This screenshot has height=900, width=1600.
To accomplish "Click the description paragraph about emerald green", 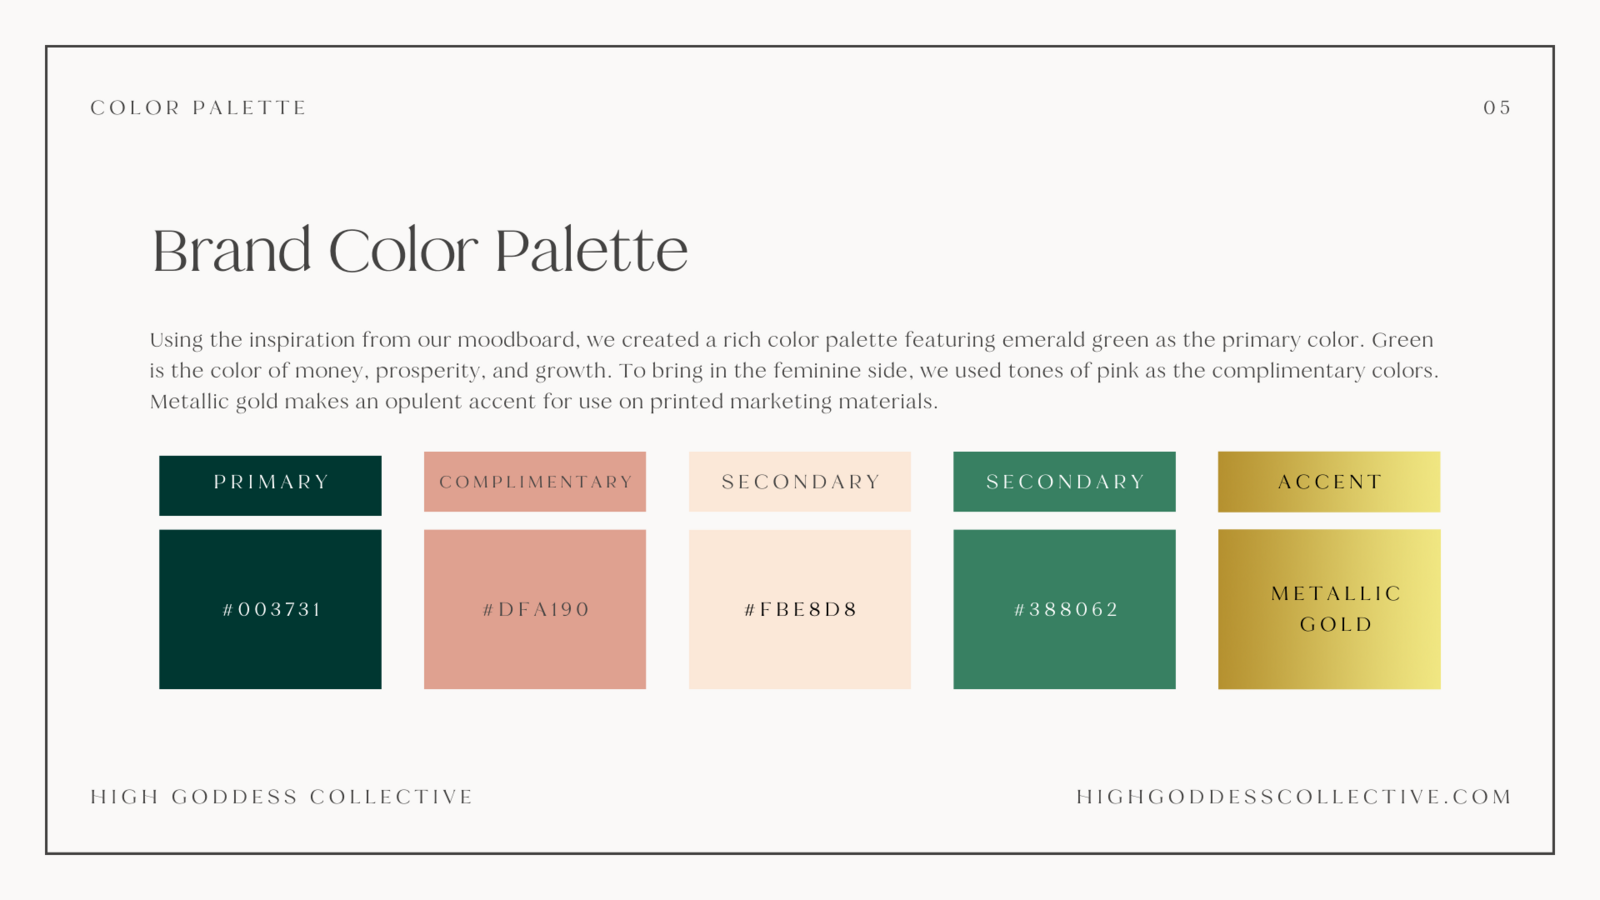I will coord(794,371).
